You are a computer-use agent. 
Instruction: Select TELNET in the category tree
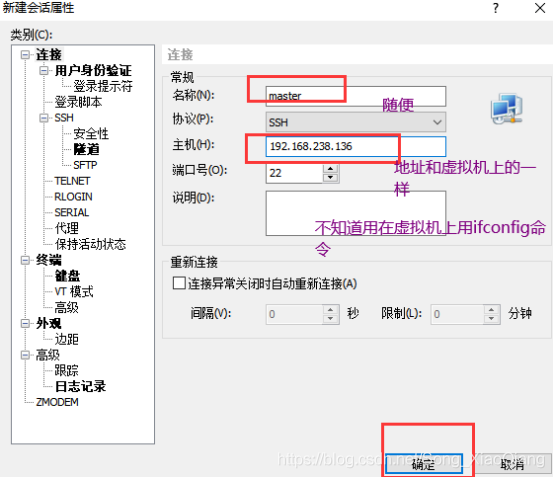point(72,181)
